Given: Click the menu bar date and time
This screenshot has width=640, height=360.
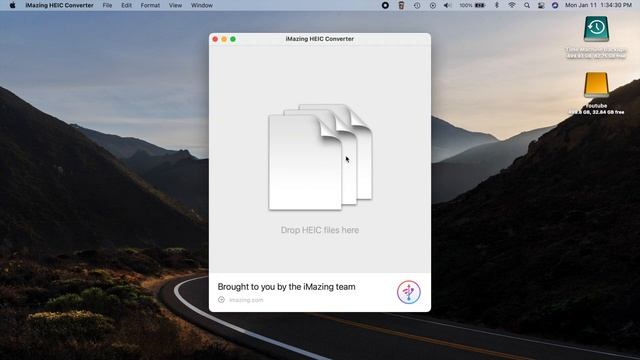Looking at the screenshot, I should coord(598,5).
